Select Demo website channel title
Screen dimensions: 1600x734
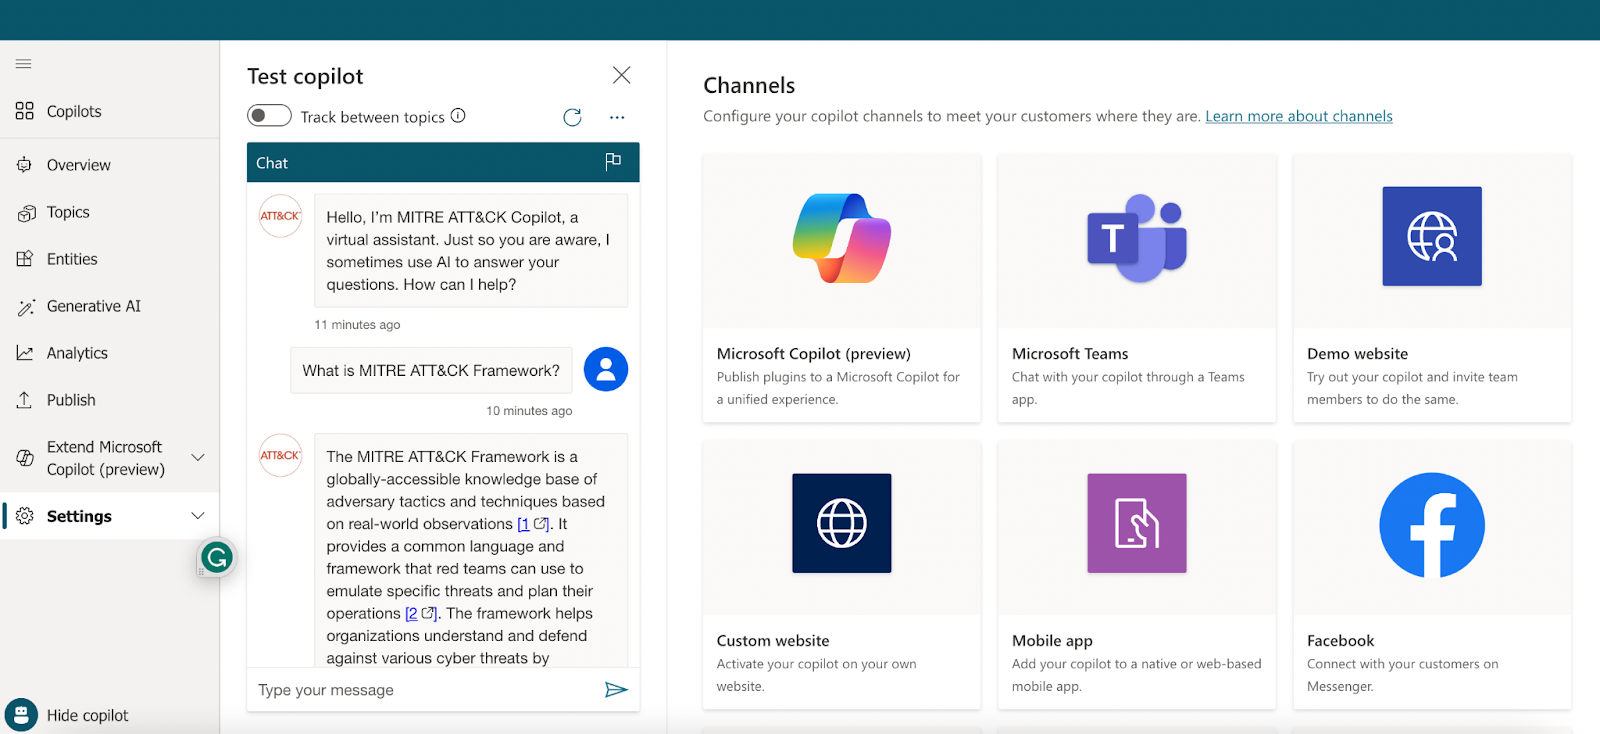(x=1357, y=354)
